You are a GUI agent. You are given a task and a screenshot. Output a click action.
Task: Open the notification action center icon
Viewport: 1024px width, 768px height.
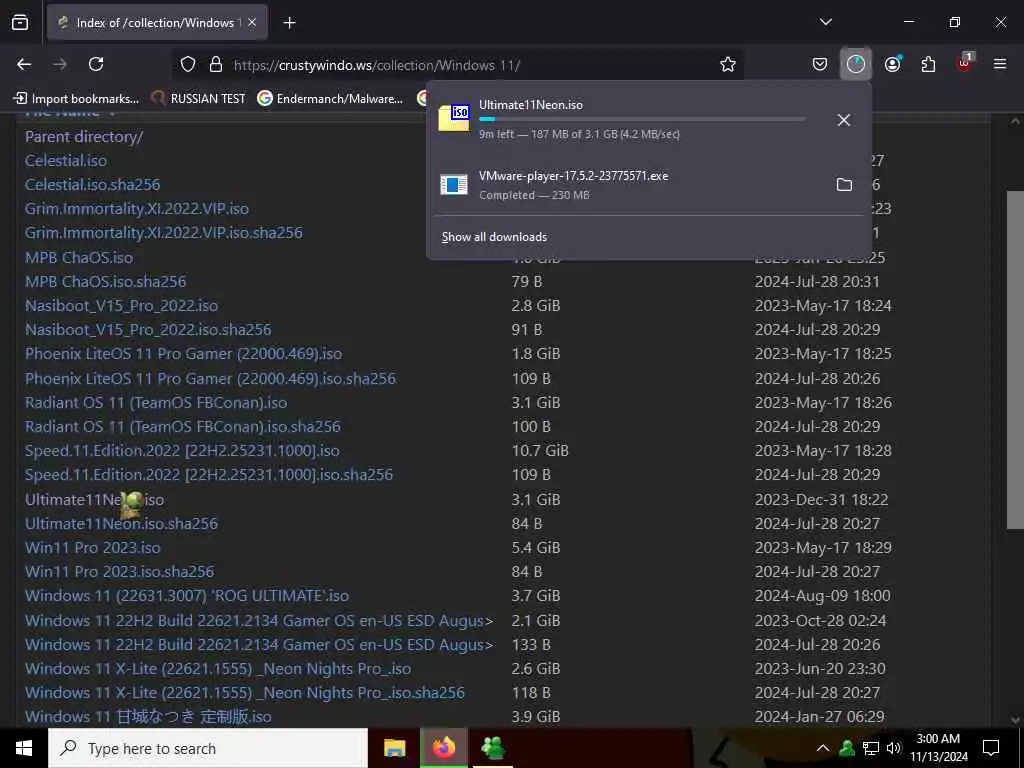click(x=991, y=748)
